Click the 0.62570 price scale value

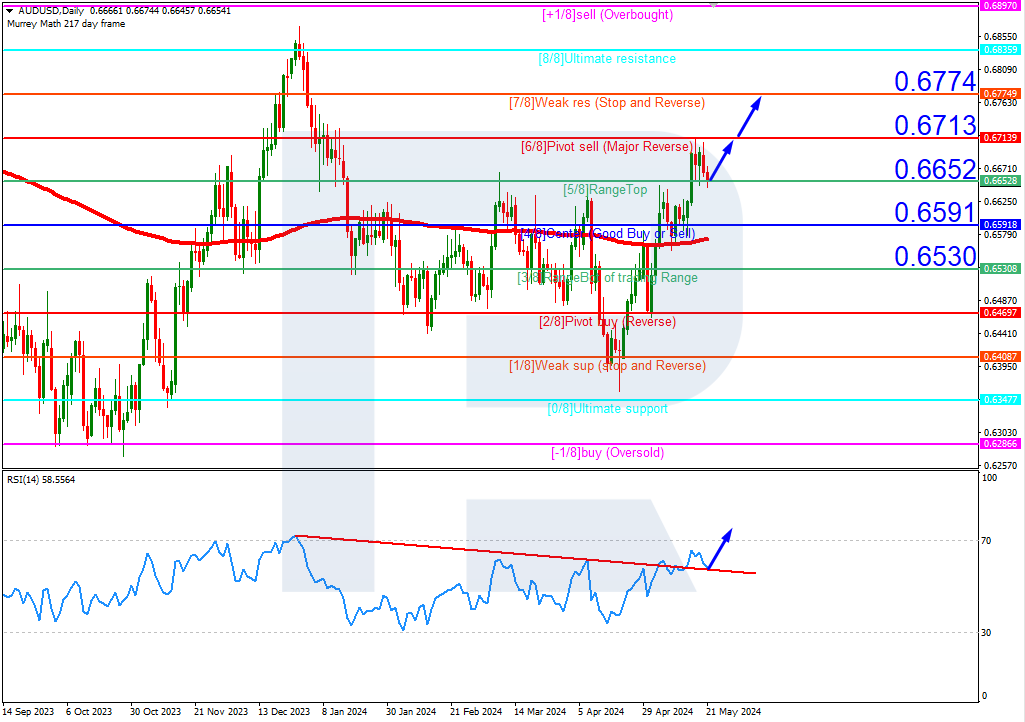[x=1000, y=466]
